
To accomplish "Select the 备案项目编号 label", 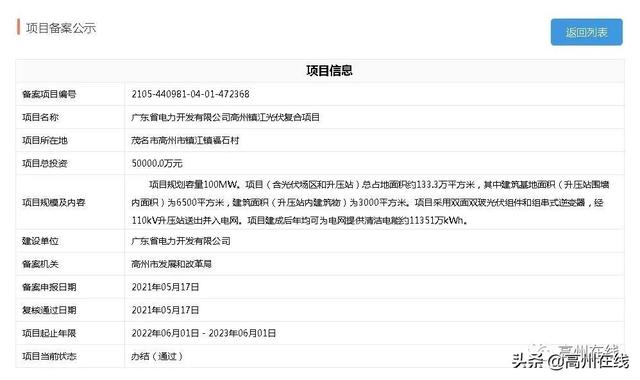I will point(49,94).
